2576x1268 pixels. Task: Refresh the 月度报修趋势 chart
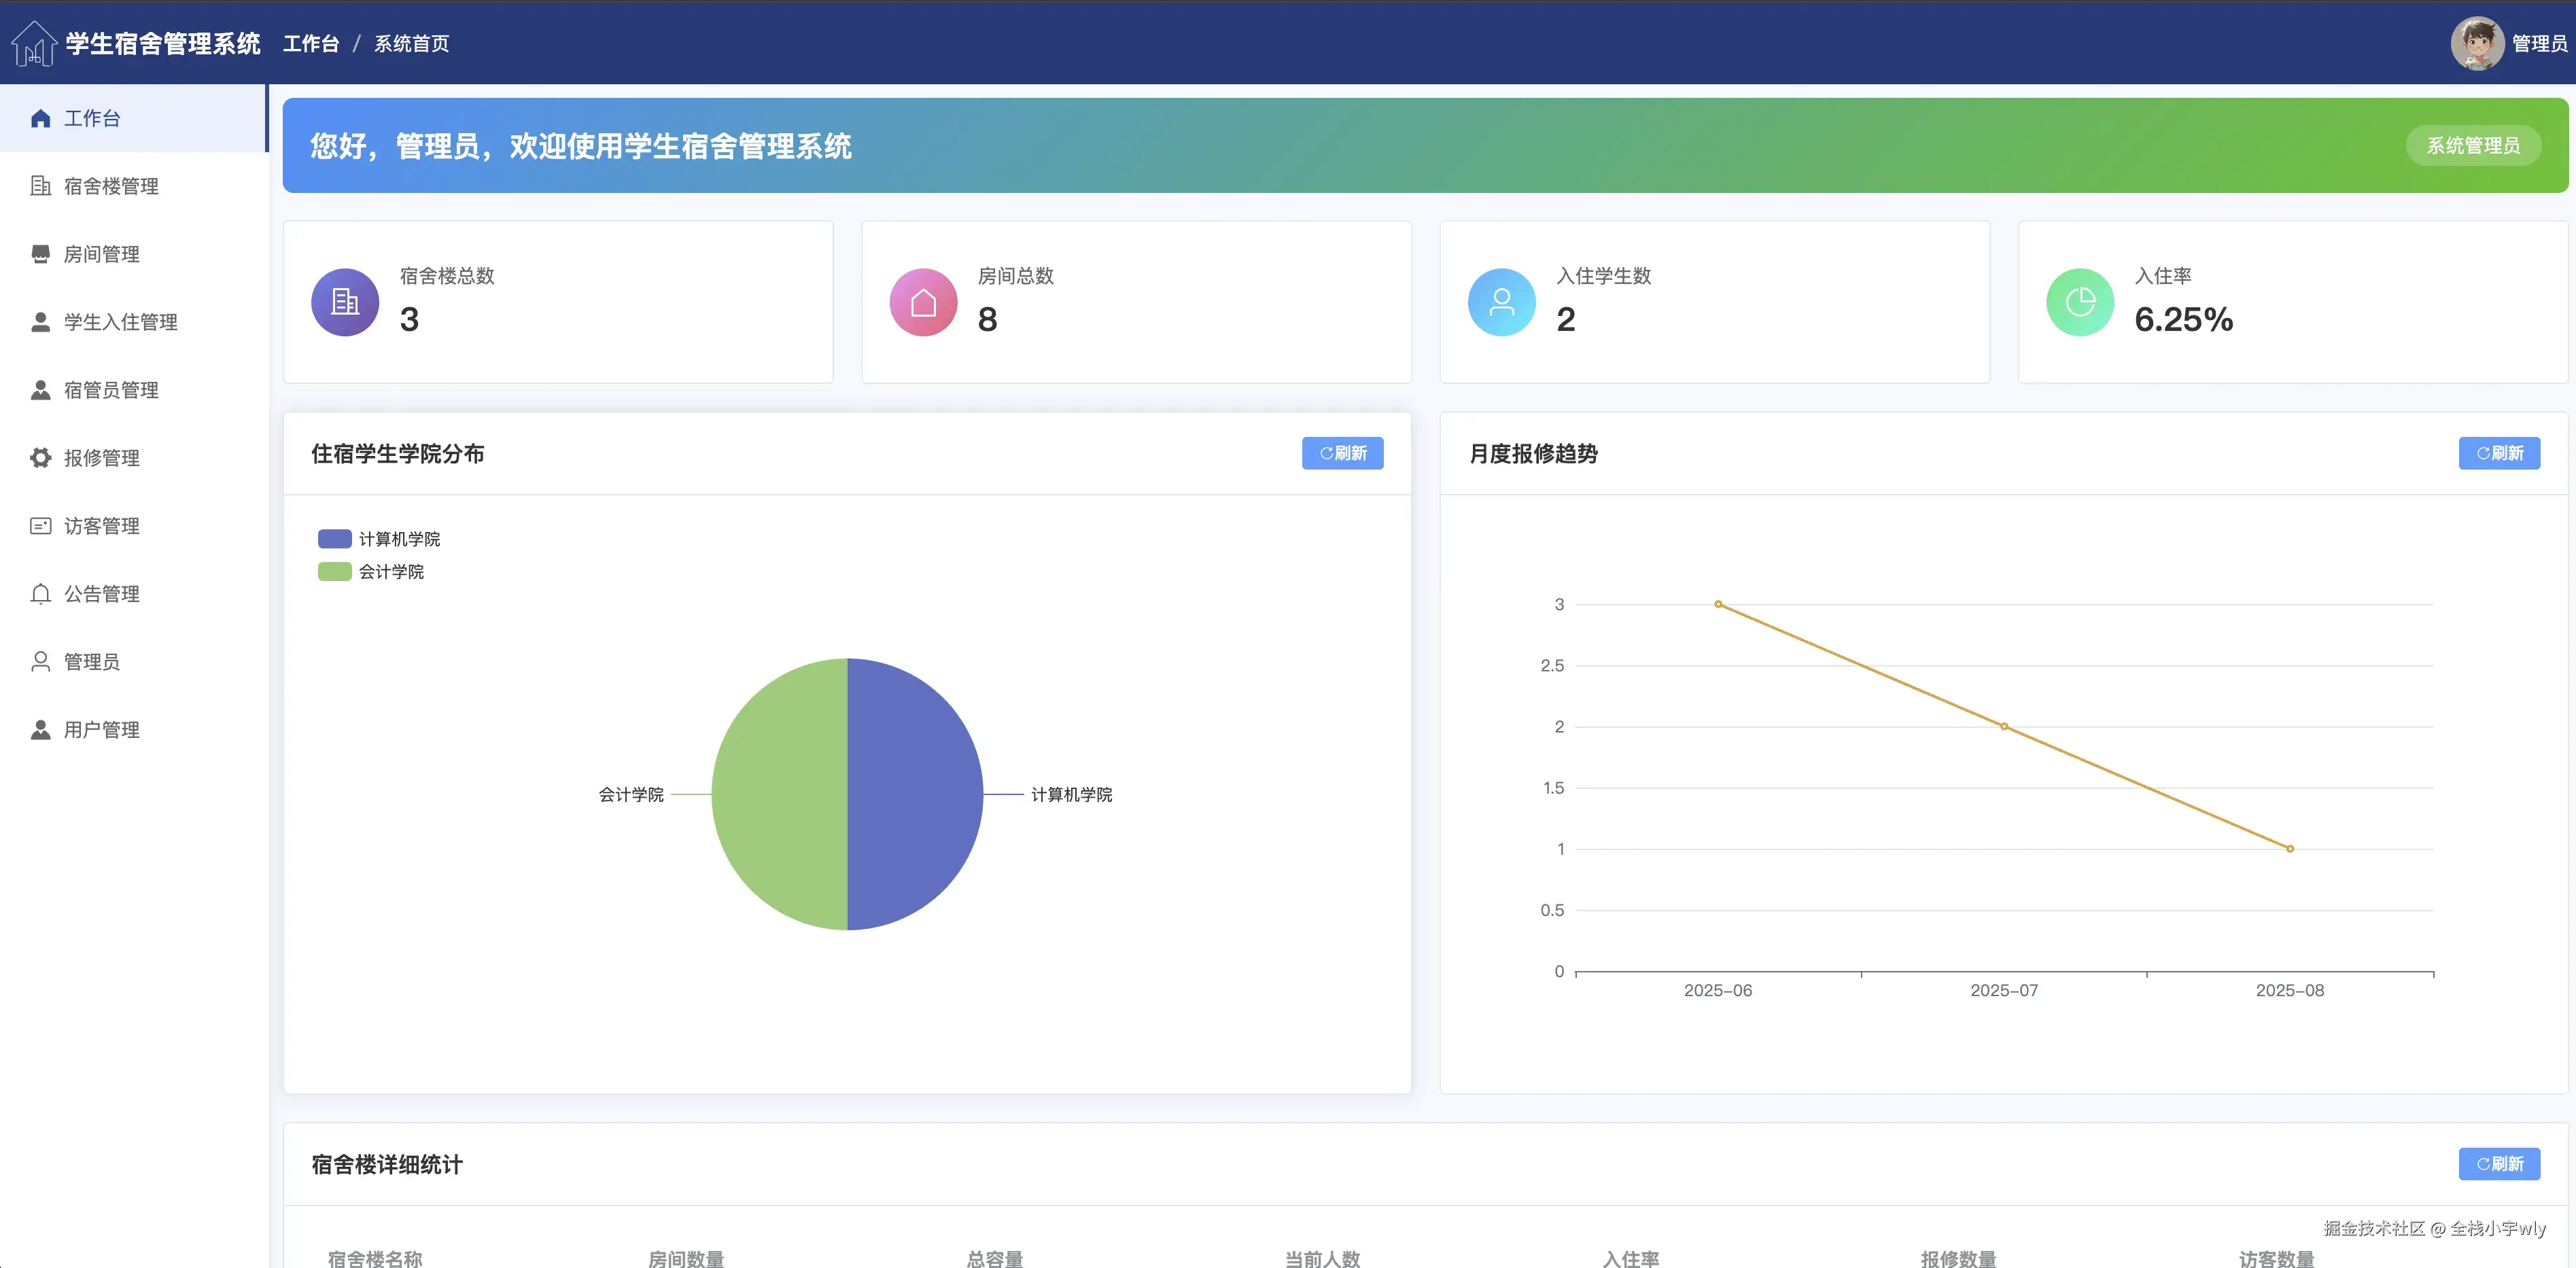2499,453
